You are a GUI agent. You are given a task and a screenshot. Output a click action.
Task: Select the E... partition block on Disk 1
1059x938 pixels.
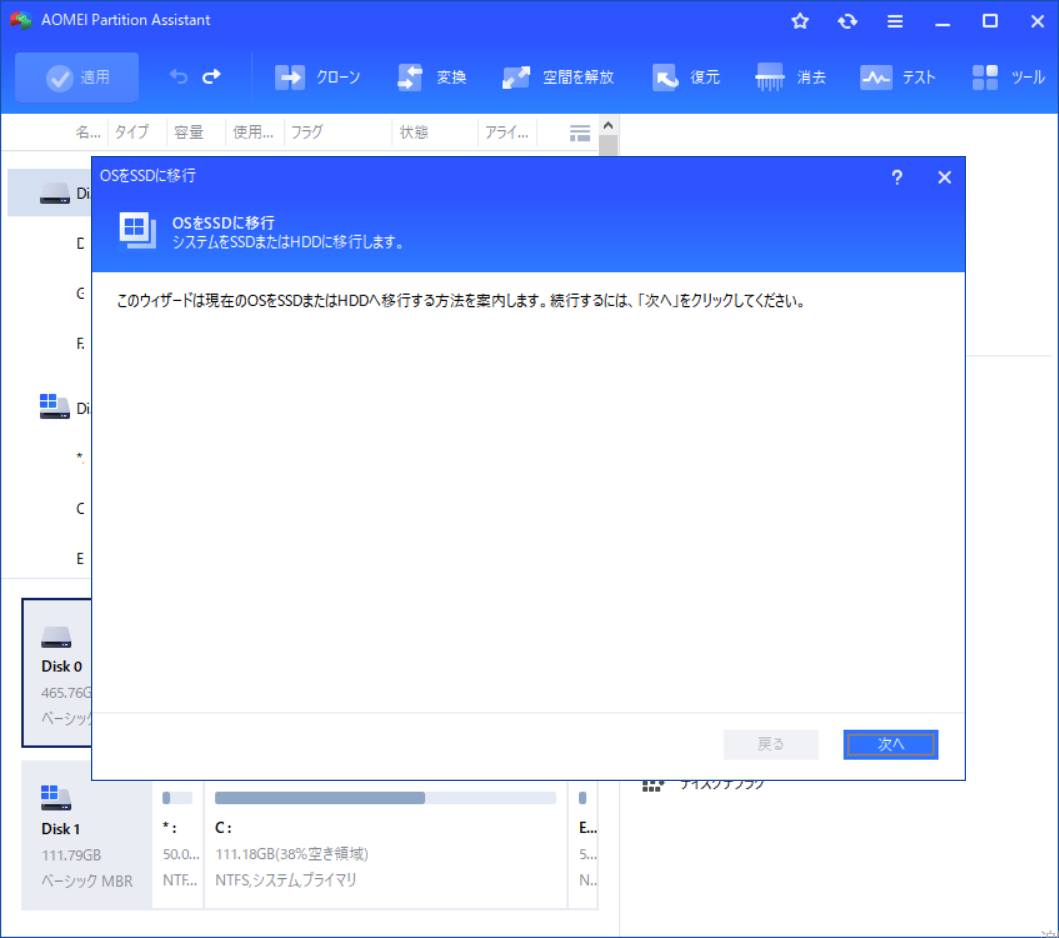coord(584,845)
